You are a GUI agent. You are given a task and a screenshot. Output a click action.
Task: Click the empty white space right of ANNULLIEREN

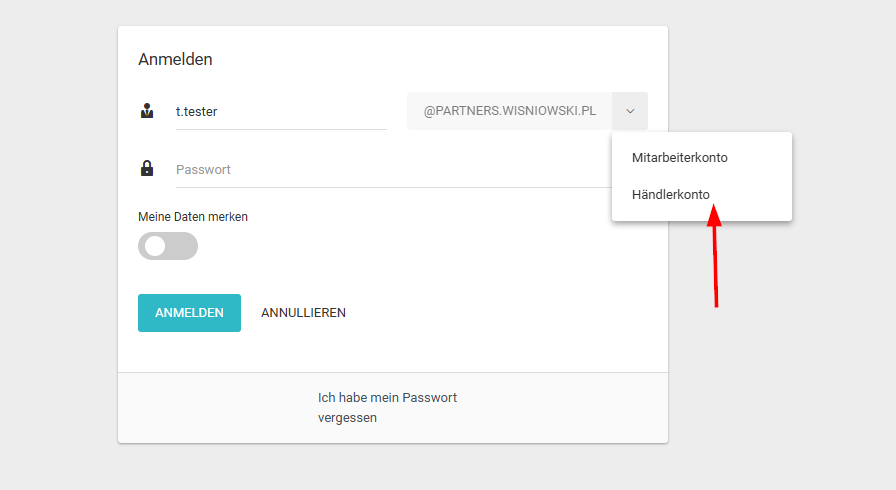500,313
